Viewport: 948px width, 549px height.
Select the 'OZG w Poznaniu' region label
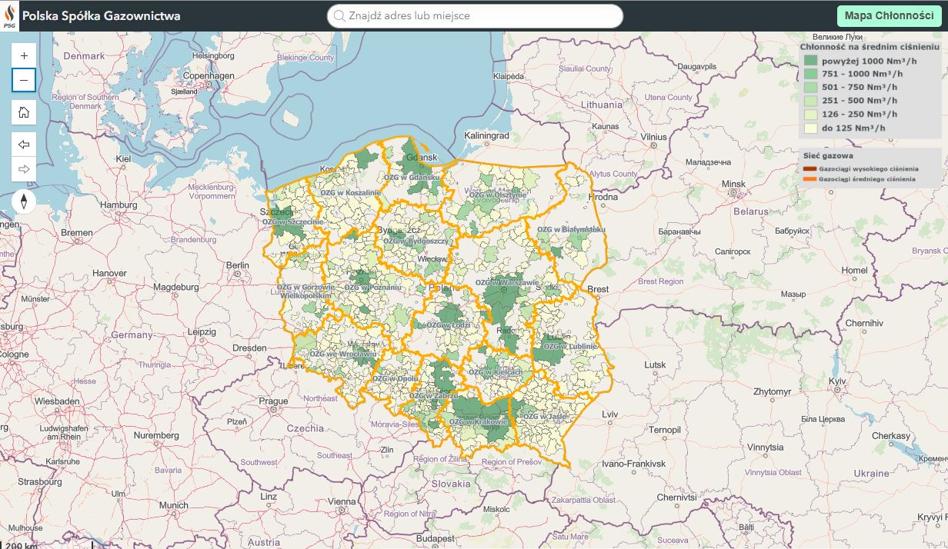click(372, 288)
